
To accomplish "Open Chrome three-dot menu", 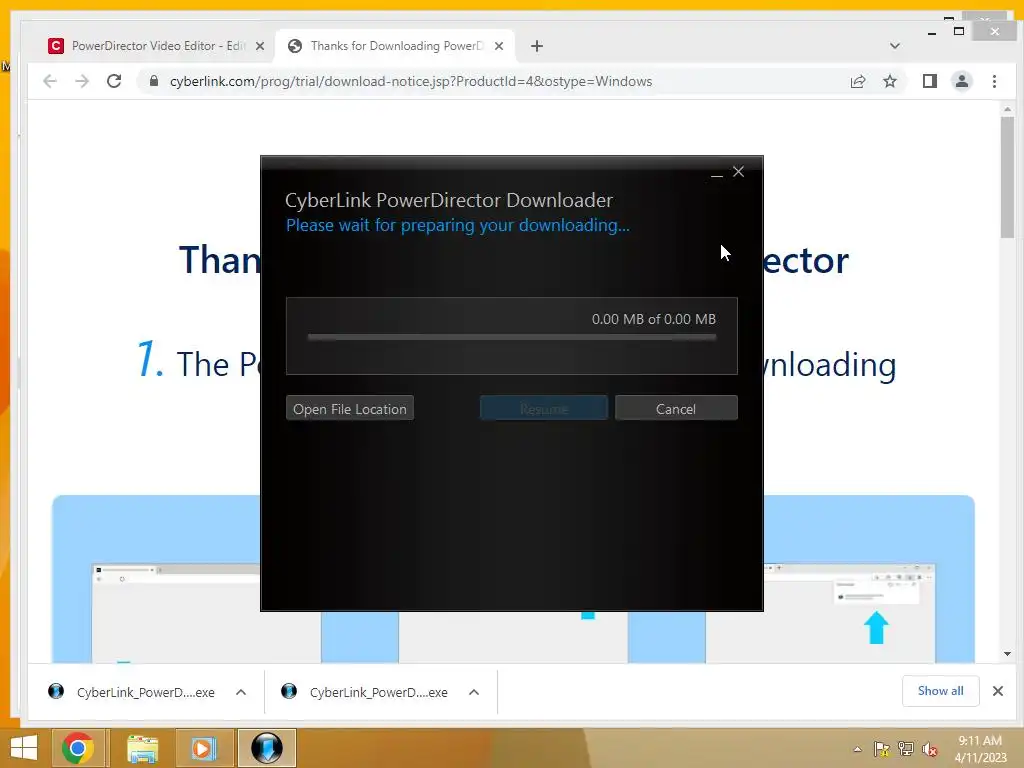I will pos(994,81).
